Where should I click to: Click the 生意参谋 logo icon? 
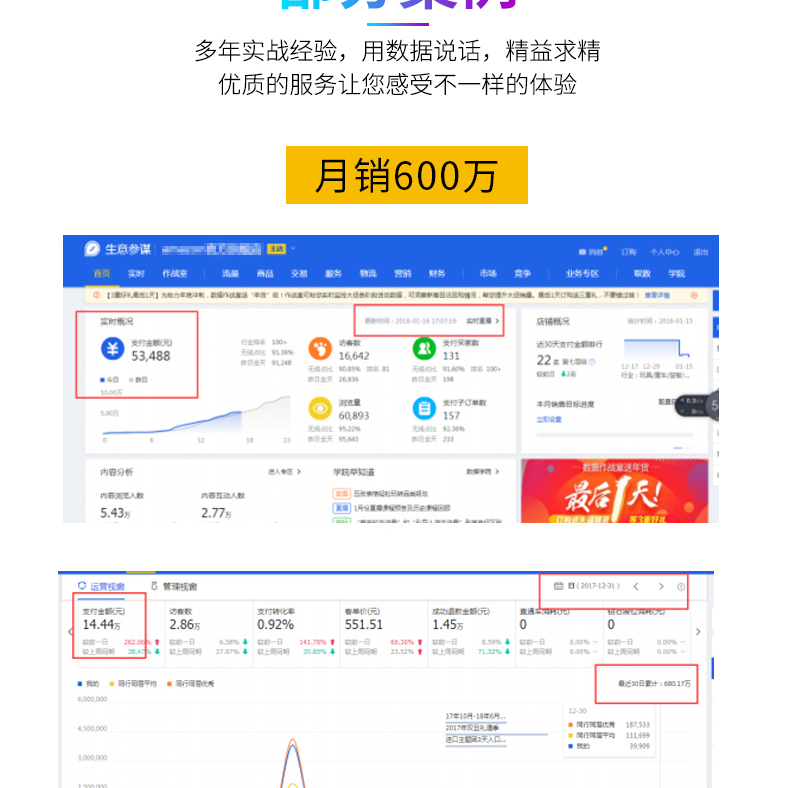[x=92, y=249]
